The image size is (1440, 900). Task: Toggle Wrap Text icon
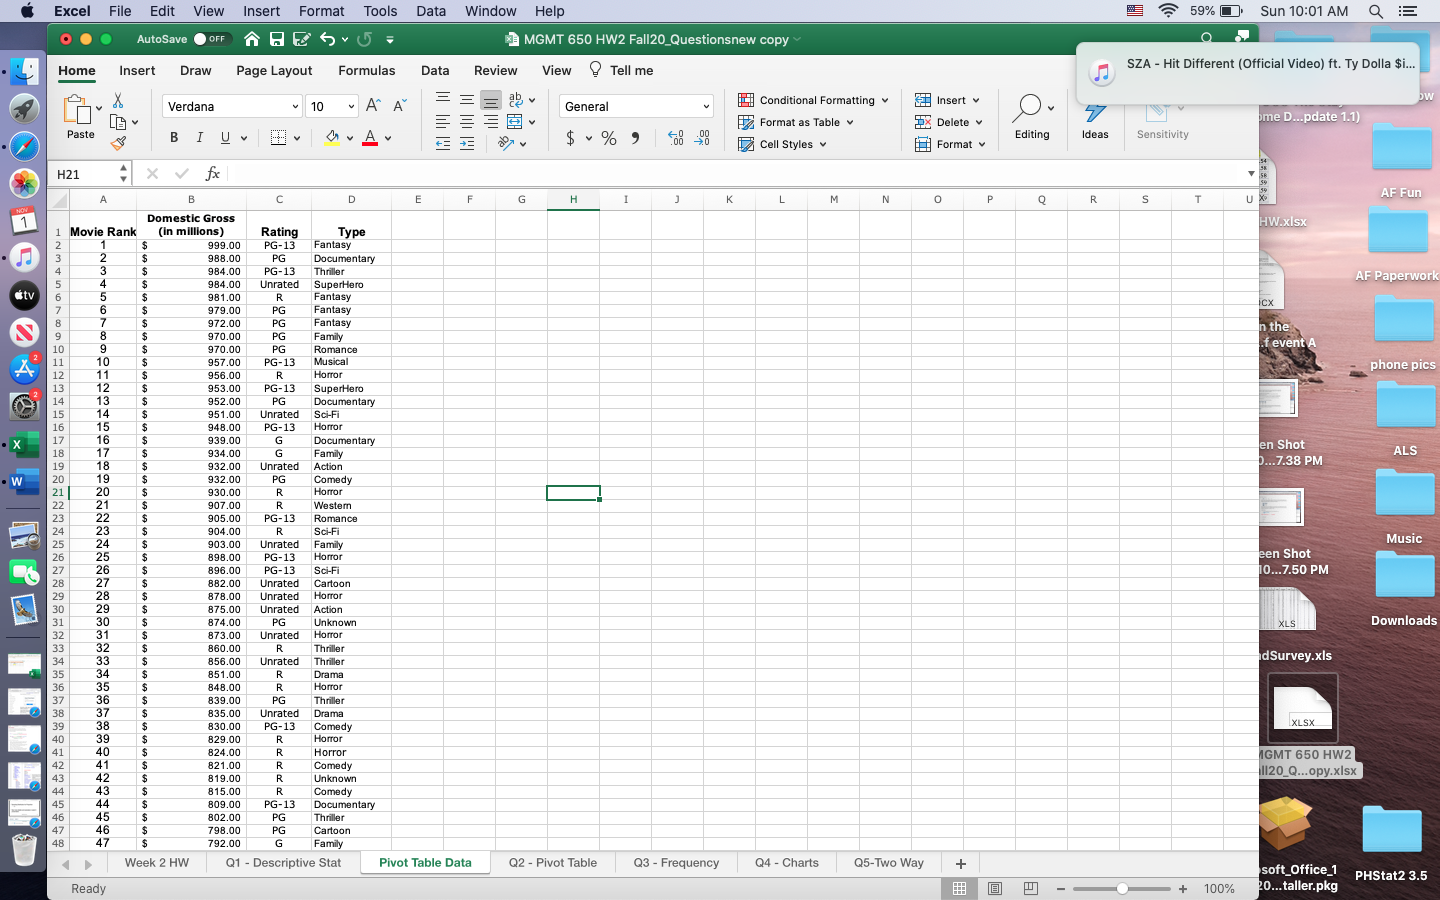516,100
